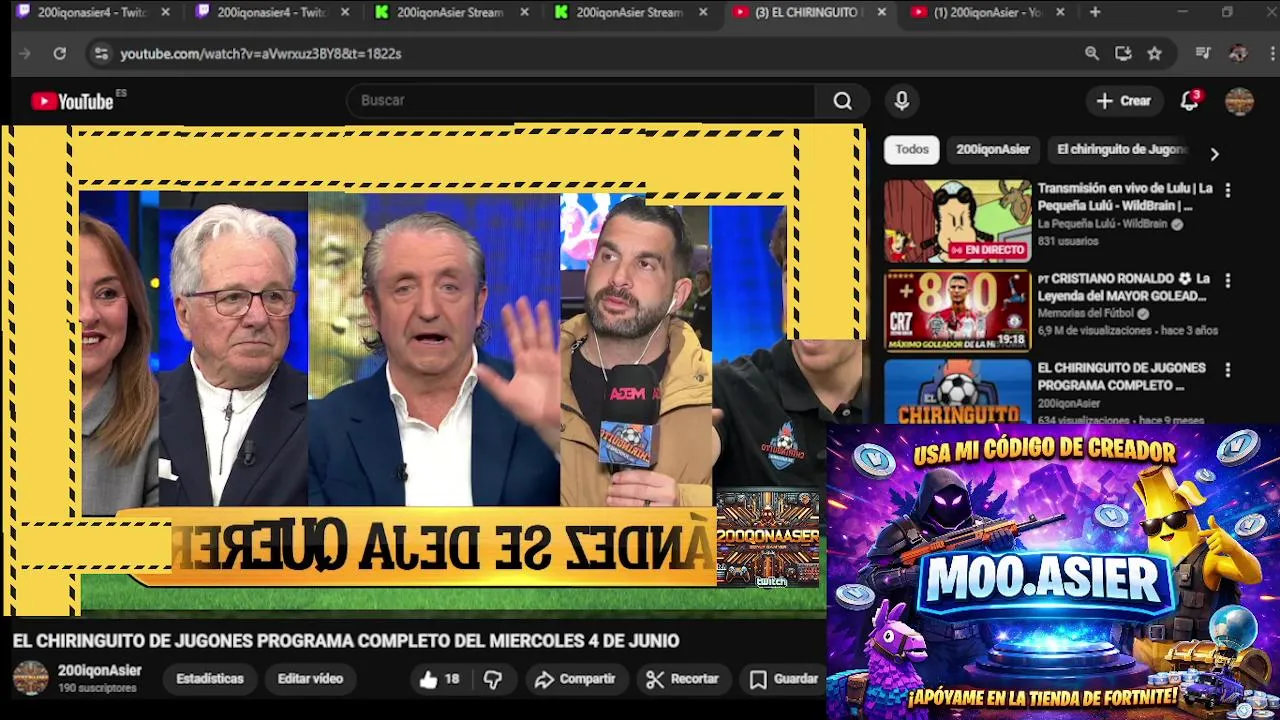Reload the page
The width and height of the screenshot is (1280, 720).
pyautogui.click(x=60, y=54)
